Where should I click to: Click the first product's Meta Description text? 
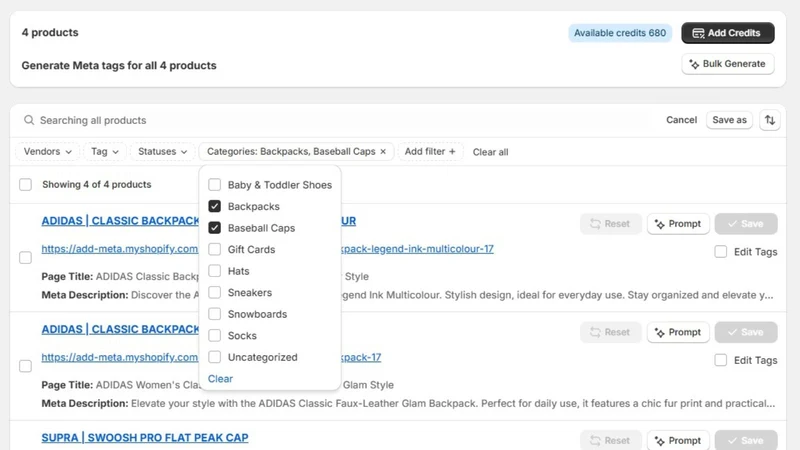pyautogui.click(x=407, y=295)
